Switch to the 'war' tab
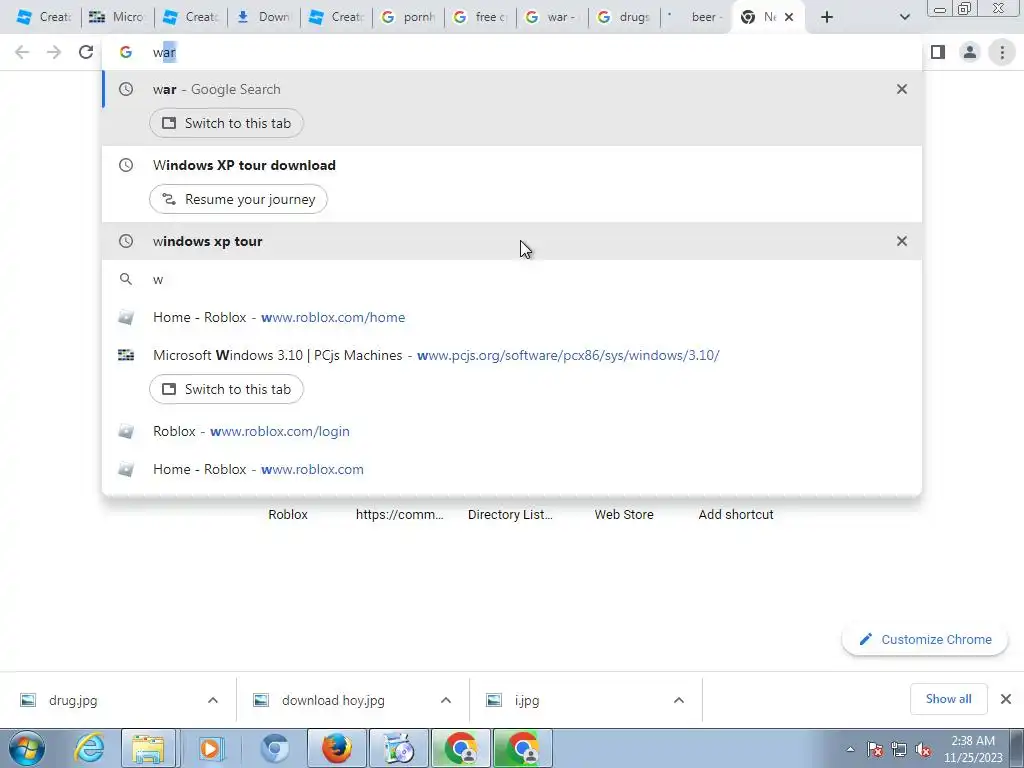1024x768 pixels. pyautogui.click(x=552, y=17)
